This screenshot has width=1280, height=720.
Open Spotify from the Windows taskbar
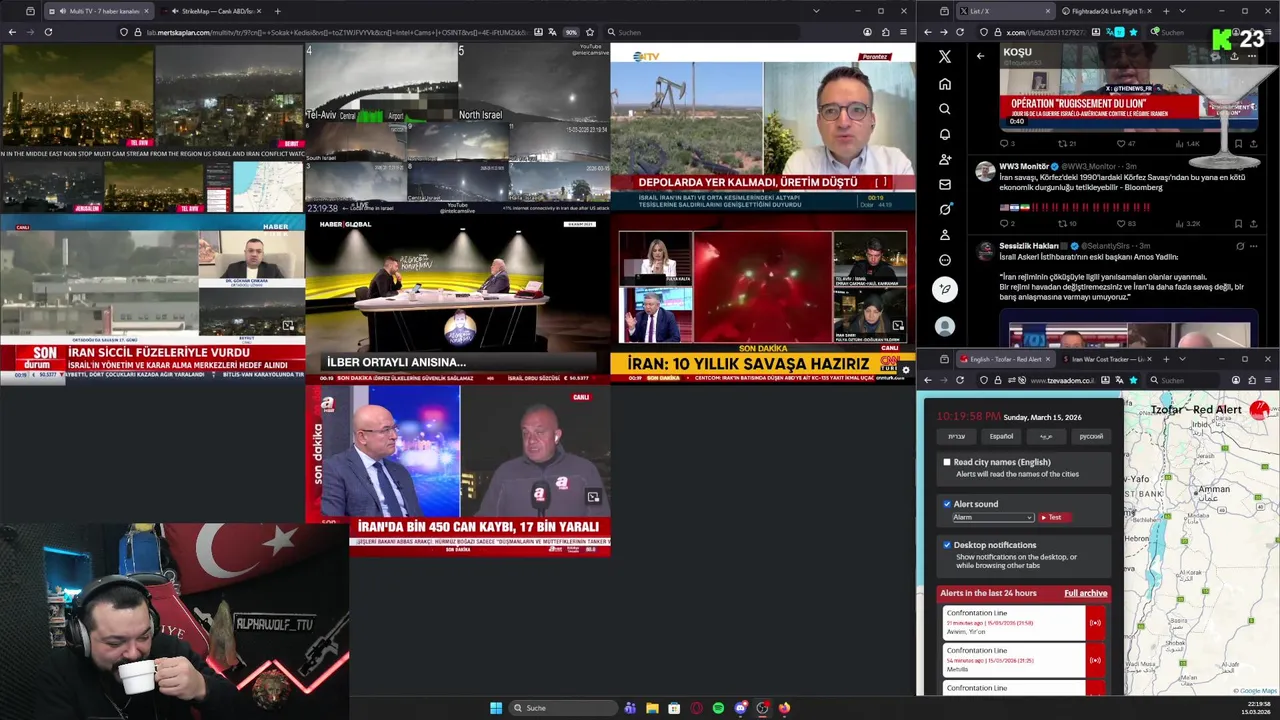[718, 708]
